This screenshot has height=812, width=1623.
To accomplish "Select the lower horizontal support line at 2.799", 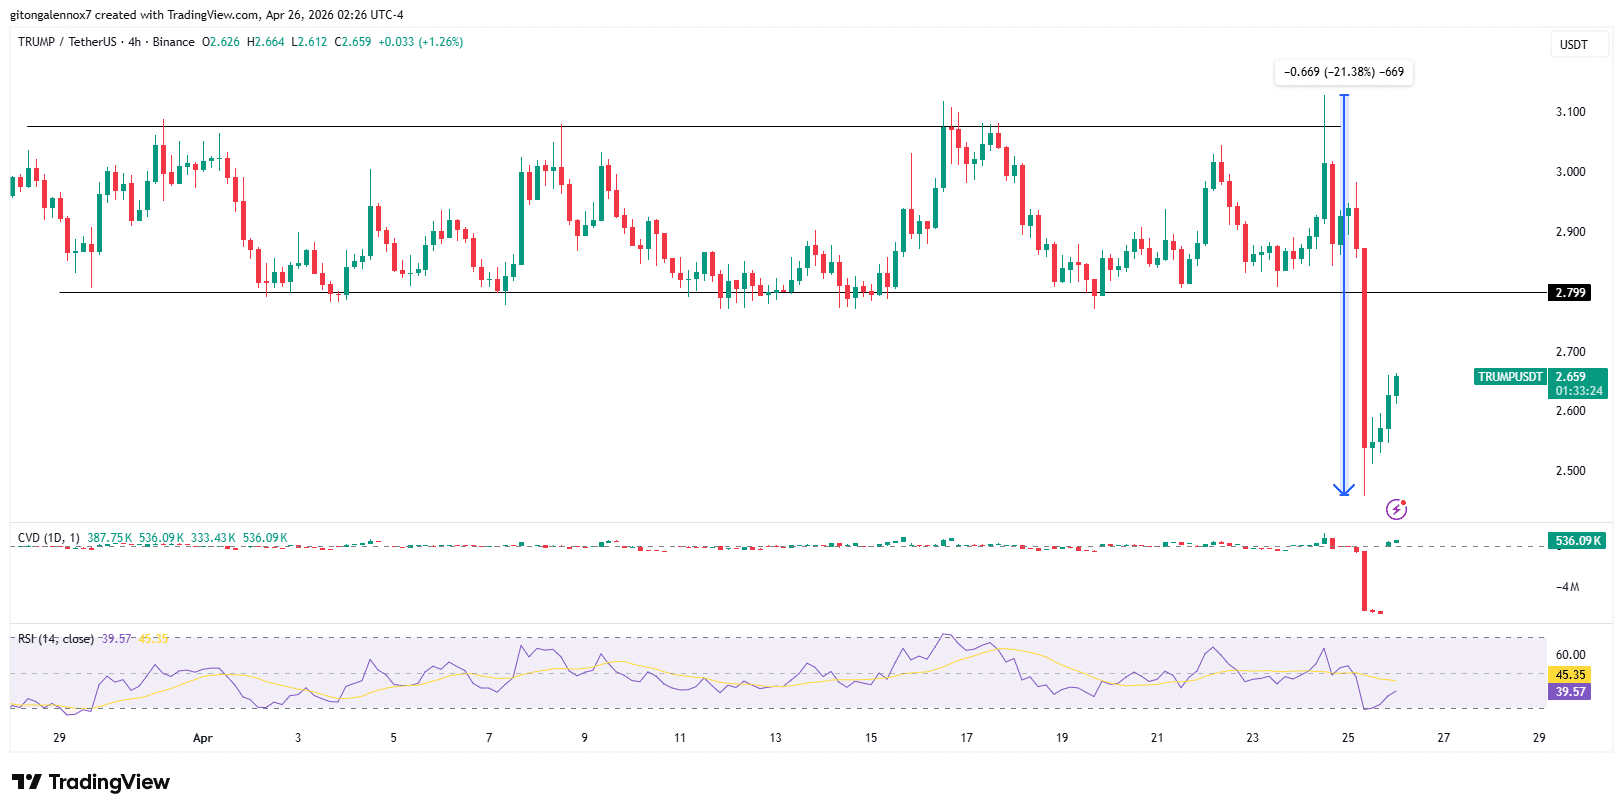I will click(600, 293).
